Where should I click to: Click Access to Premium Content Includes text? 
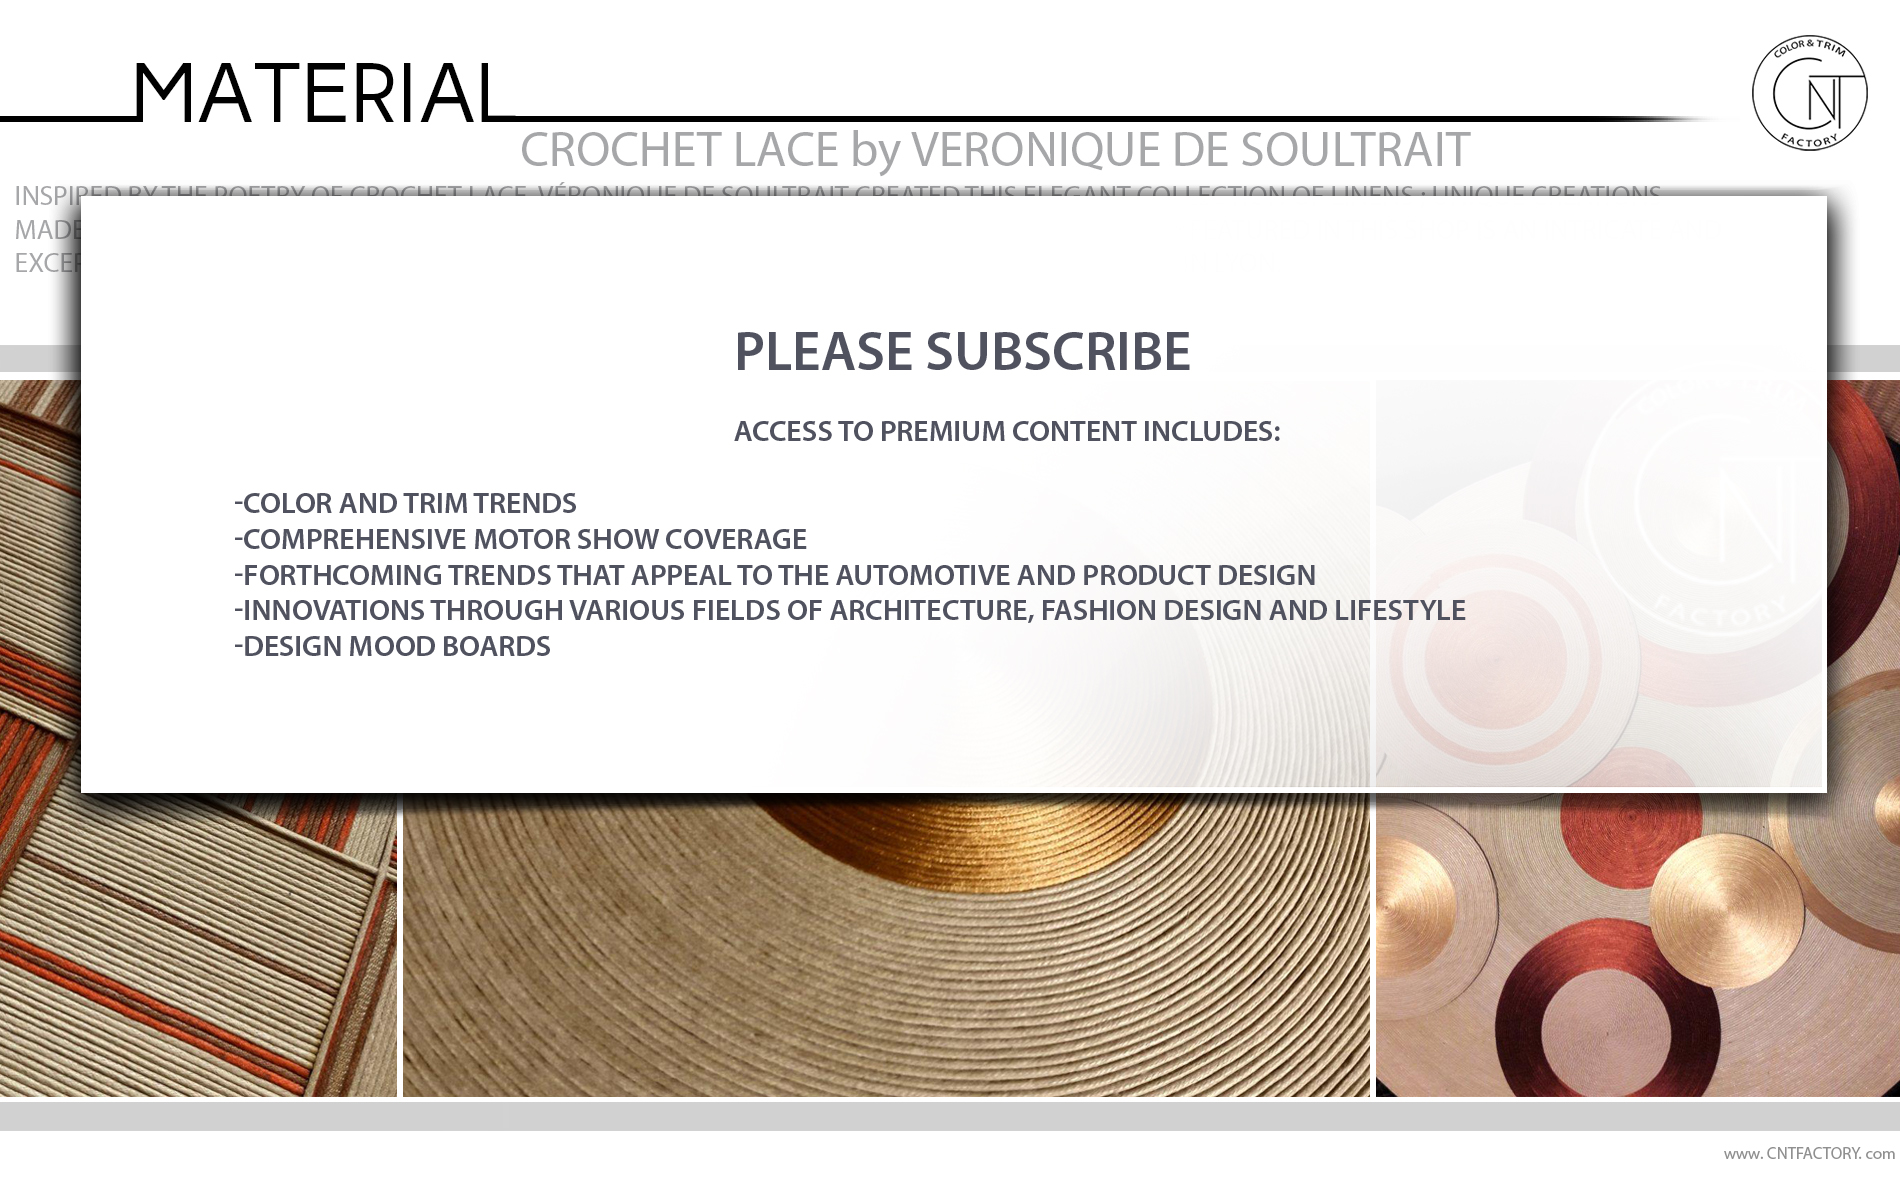pyautogui.click(x=1007, y=431)
